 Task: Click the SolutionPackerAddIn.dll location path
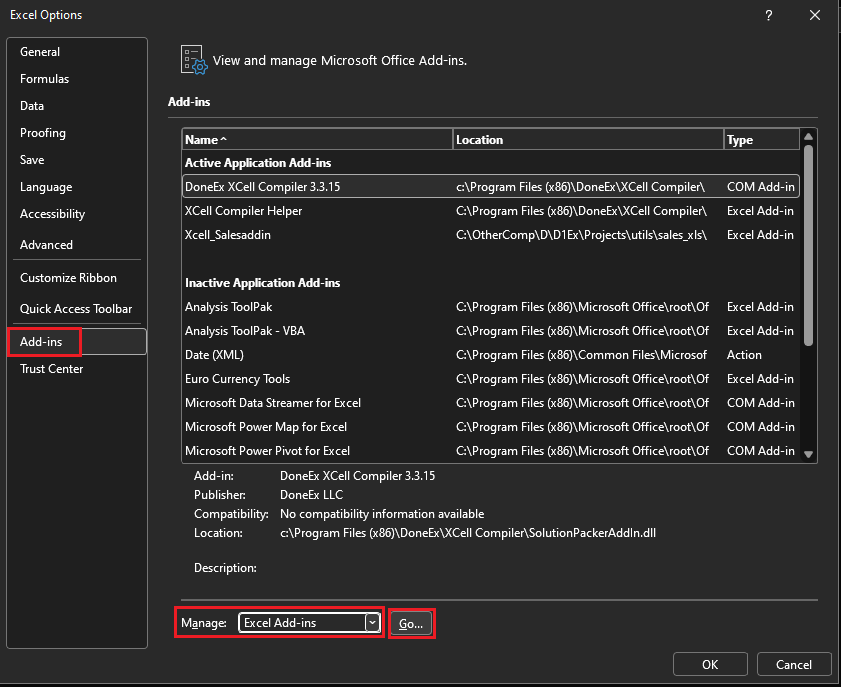pos(468,533)
